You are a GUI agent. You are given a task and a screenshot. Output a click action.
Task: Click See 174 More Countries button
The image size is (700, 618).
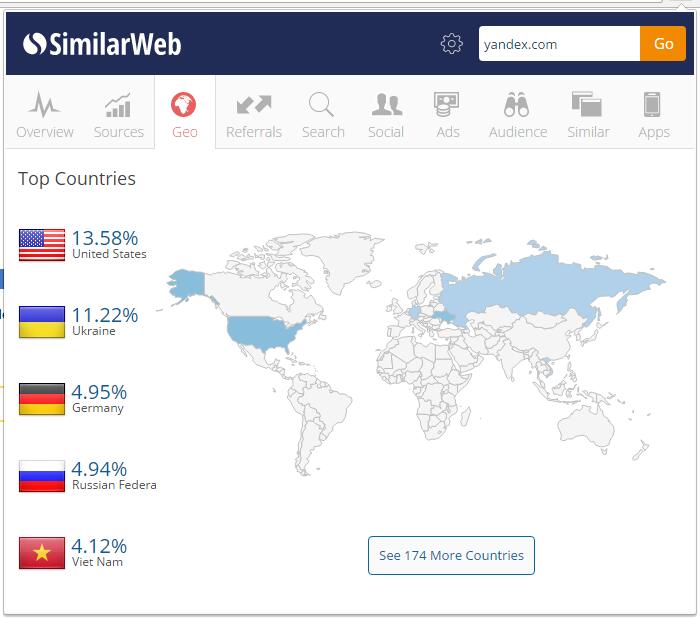point(451,555)
